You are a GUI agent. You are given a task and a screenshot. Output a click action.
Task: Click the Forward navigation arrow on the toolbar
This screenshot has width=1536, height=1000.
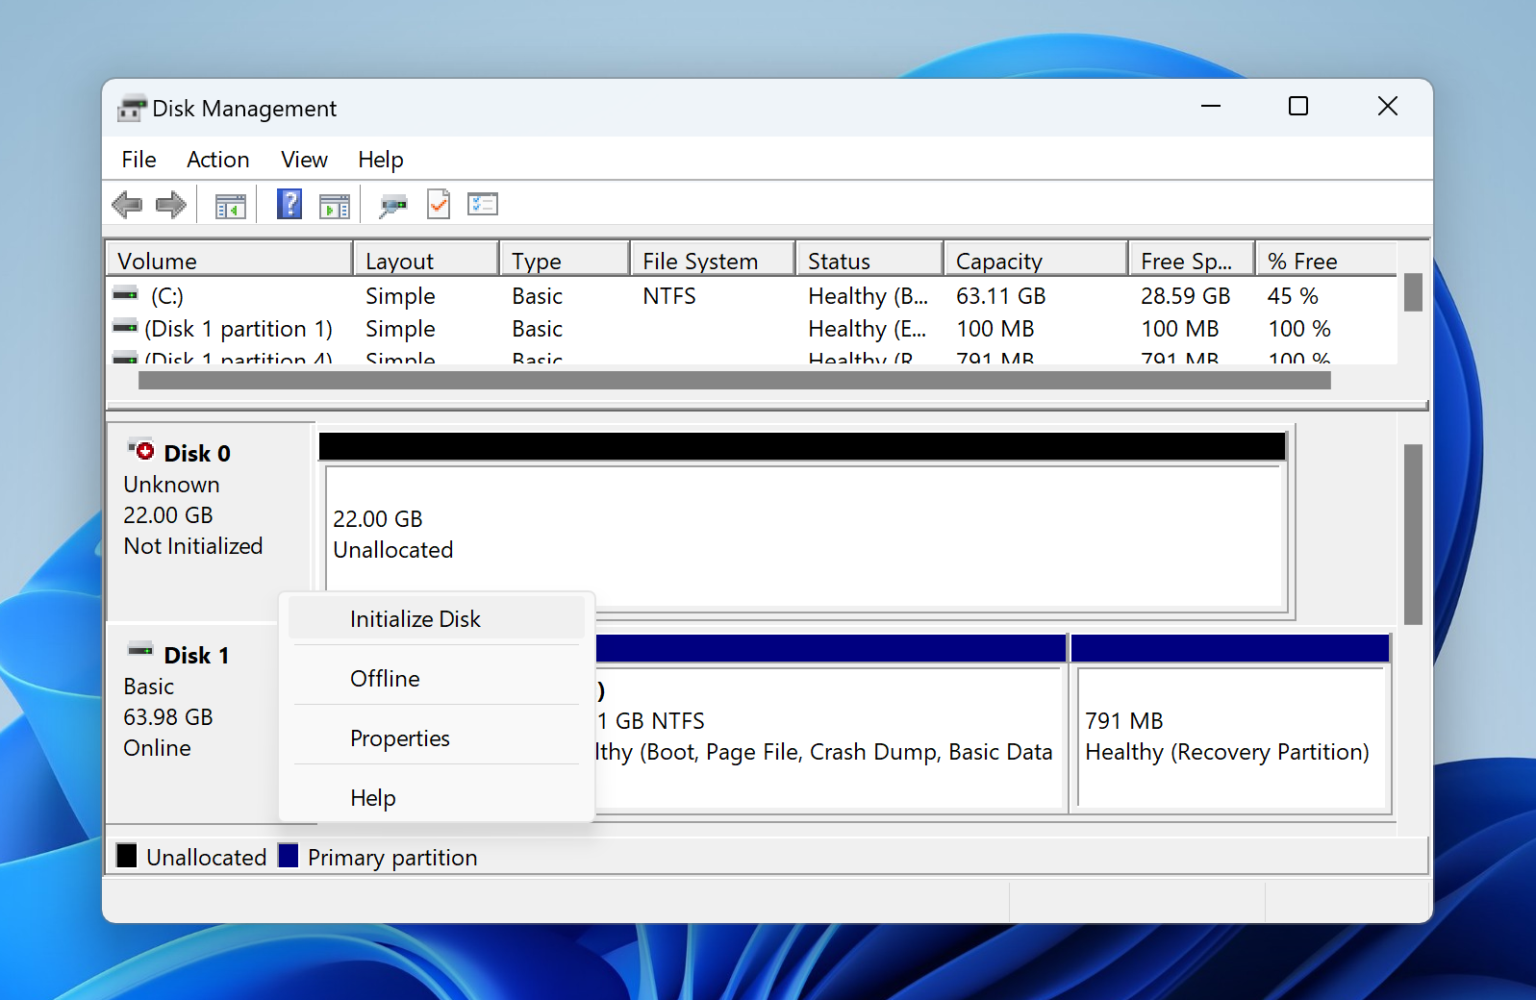170,204
